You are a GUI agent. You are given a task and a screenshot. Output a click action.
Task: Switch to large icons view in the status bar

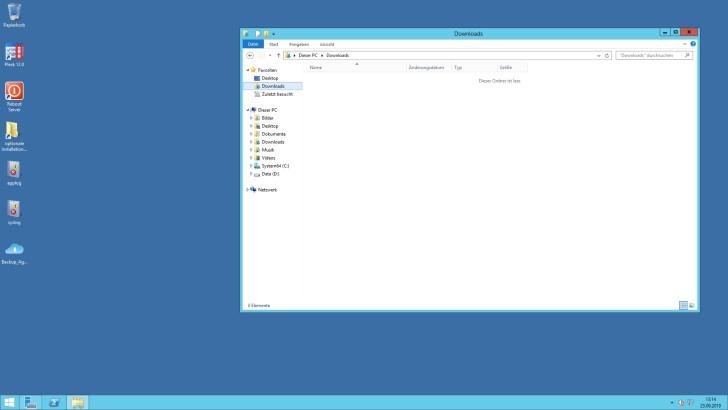point(692,305)
